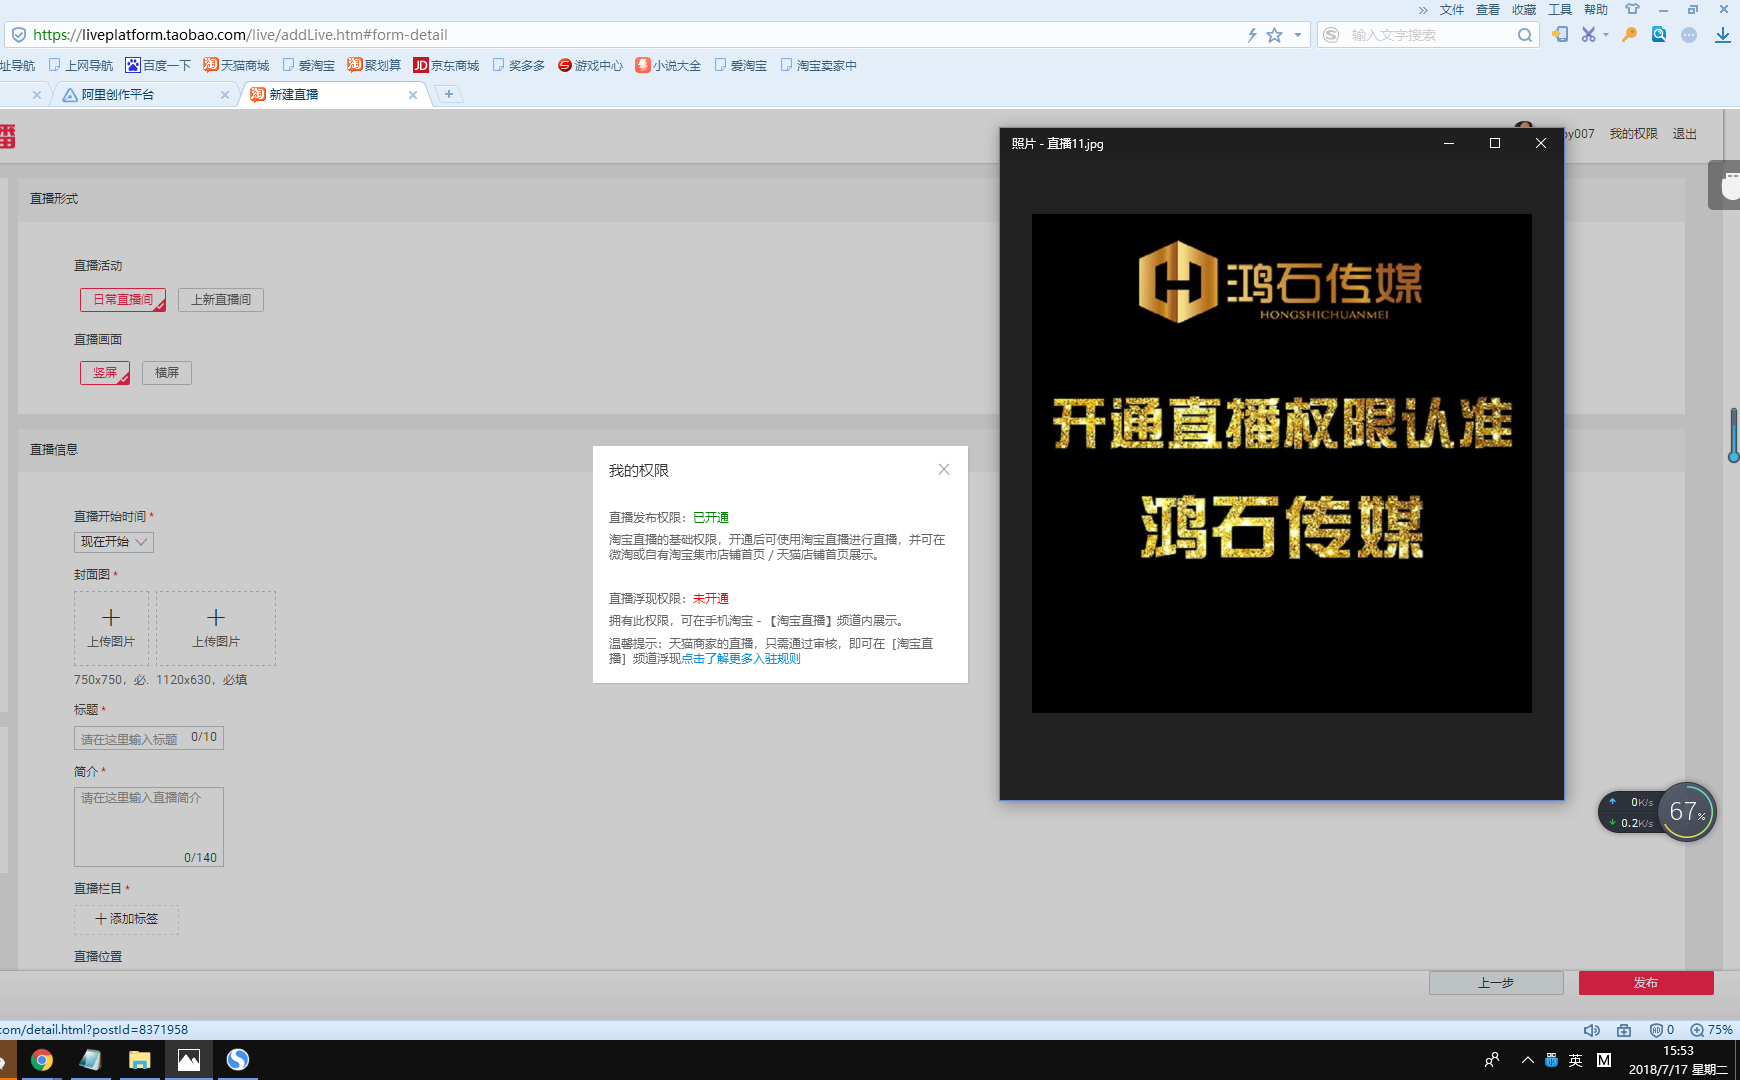Viewport: 1740px width, 1080px height.
Task: Choose 竖屏 portrait screen option
Action: 105,373
